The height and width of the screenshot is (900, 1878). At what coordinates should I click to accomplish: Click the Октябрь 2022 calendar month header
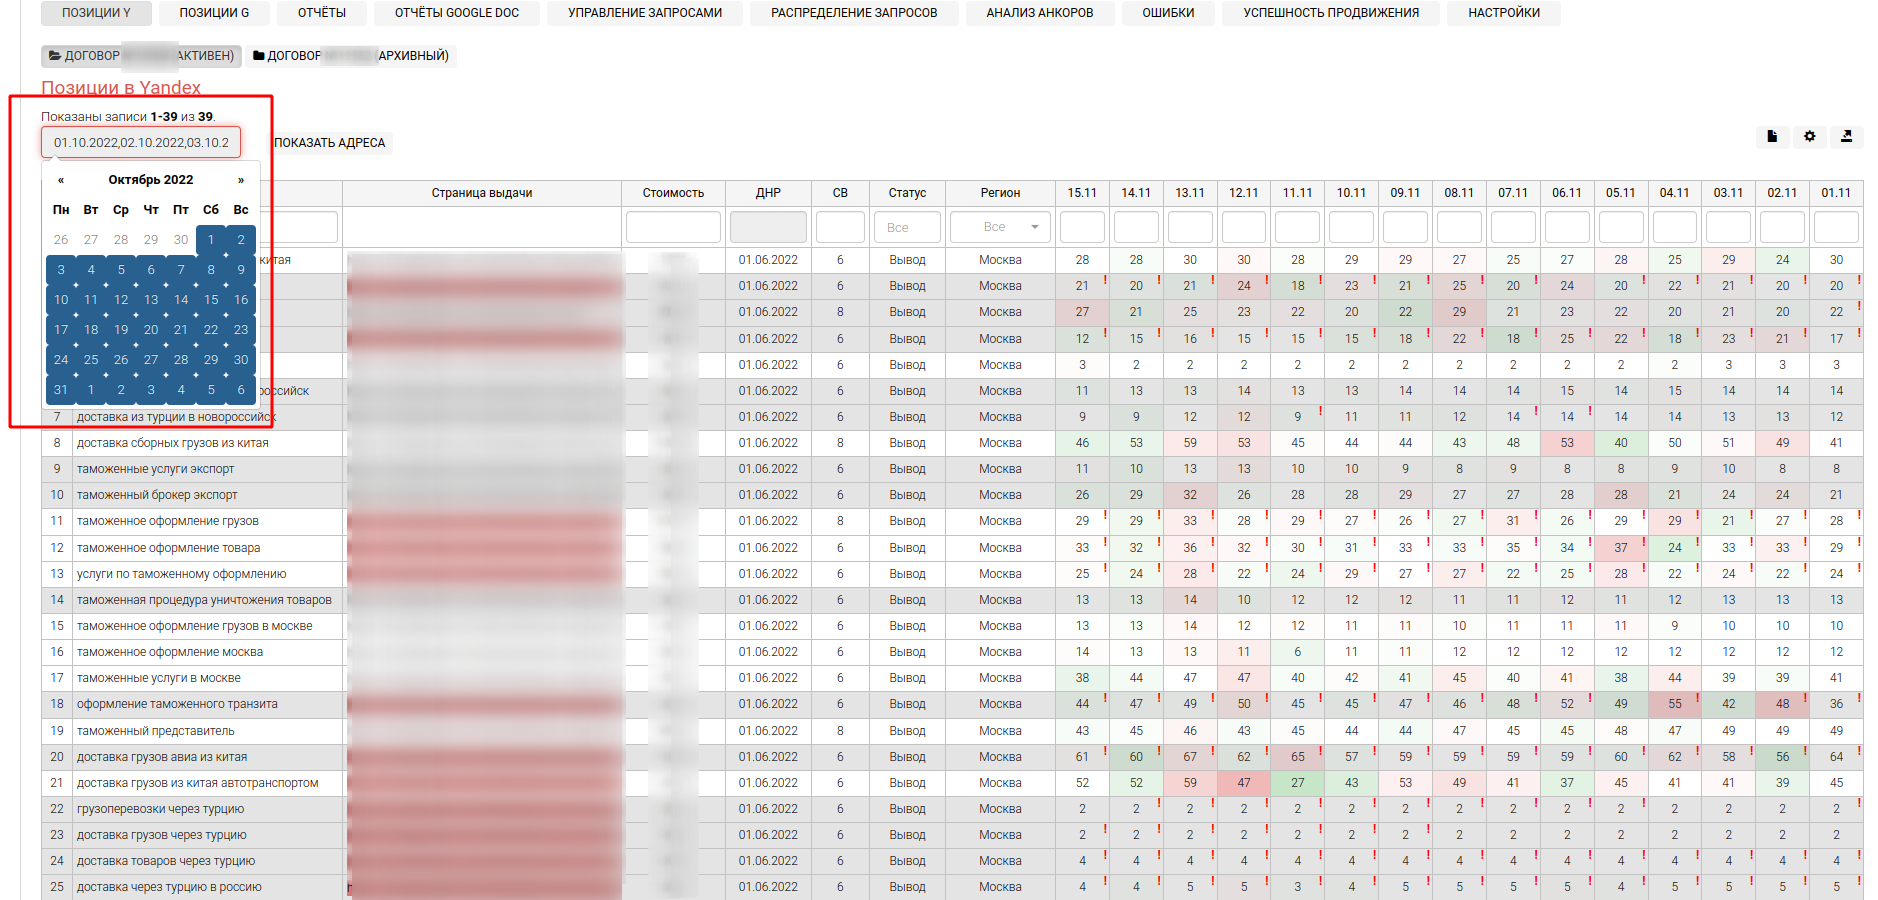point(151,180)
